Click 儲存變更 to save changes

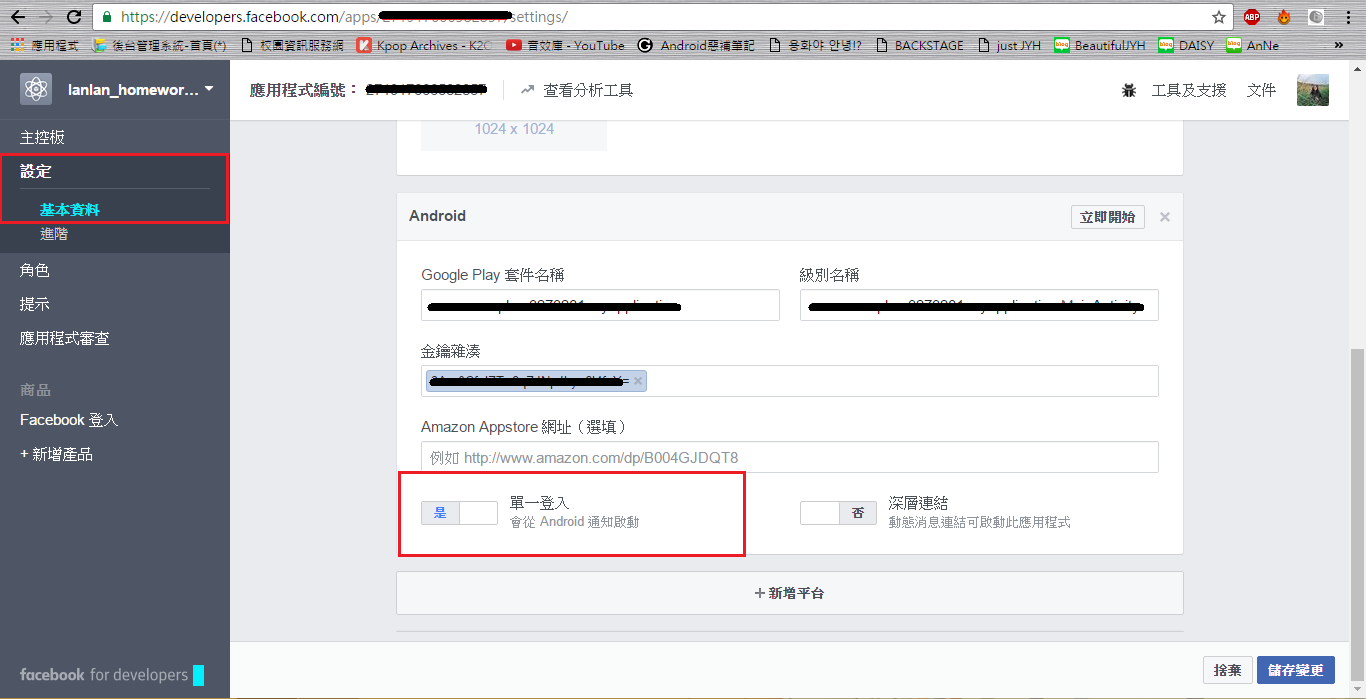point(1296,670)
